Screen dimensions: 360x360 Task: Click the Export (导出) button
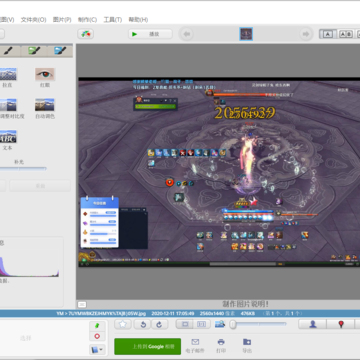click(247, 346)
